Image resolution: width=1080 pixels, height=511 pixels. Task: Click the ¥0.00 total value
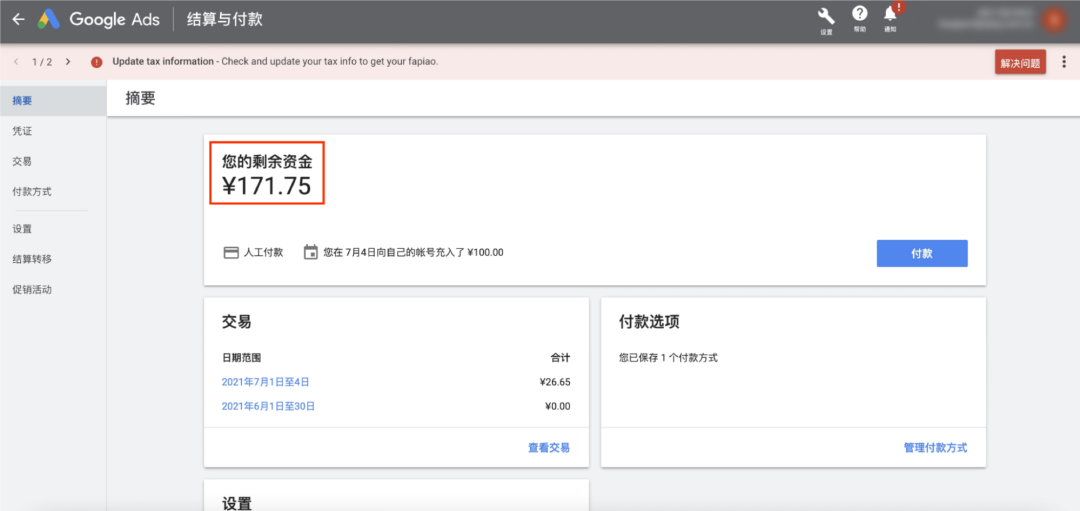pos(558,406)
